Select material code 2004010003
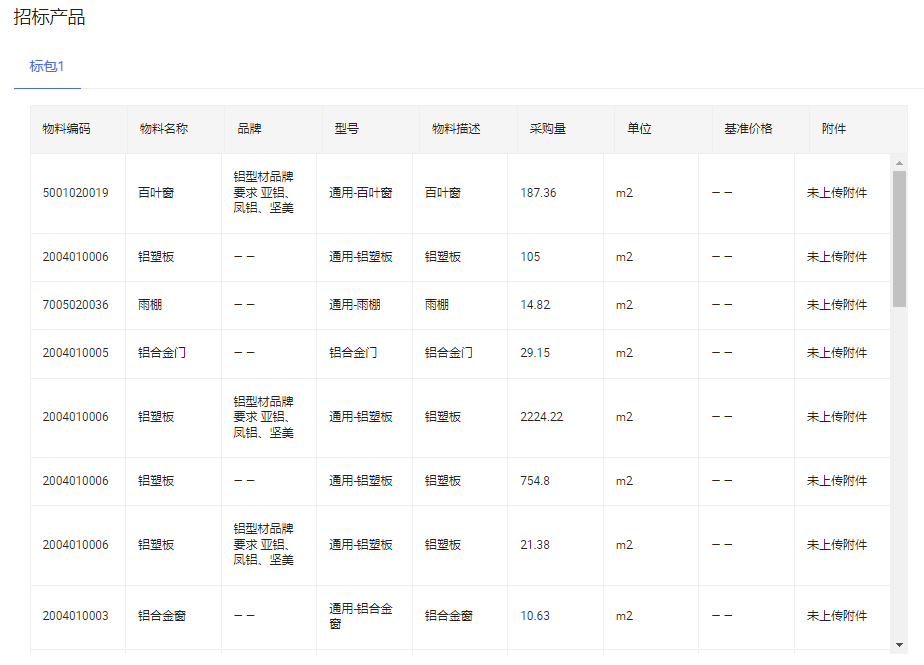 [x=75, y=615]
